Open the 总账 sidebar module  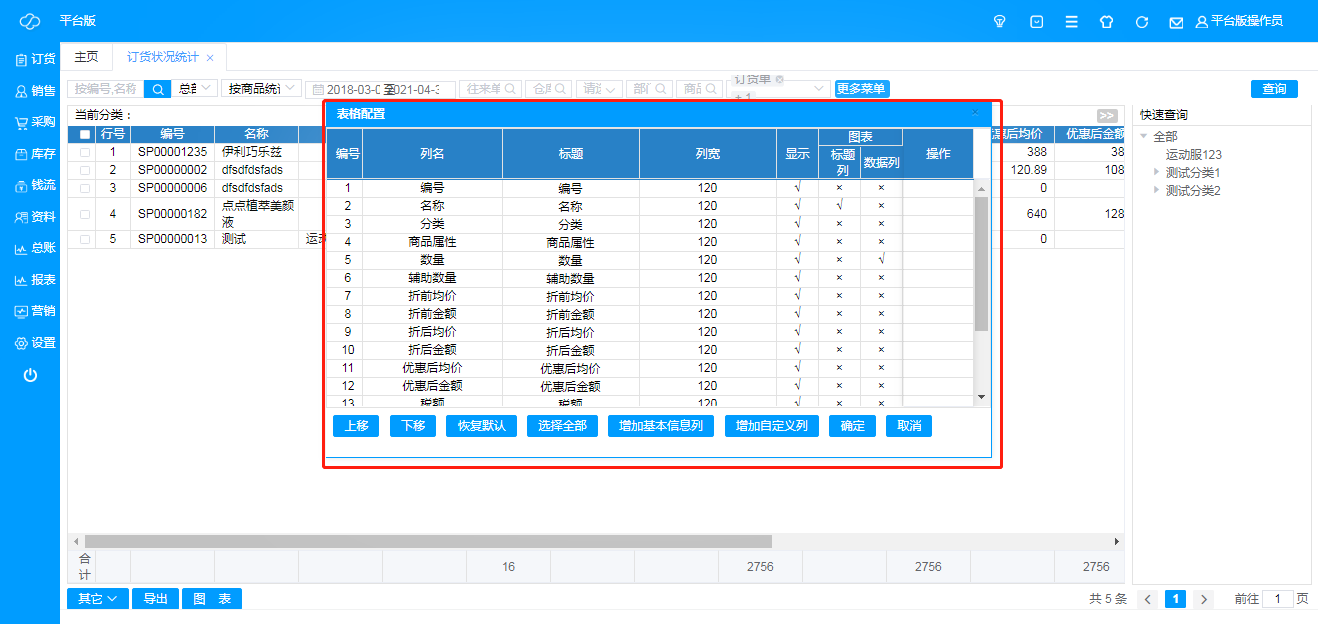pyautogui.click(x=34, y=248)
